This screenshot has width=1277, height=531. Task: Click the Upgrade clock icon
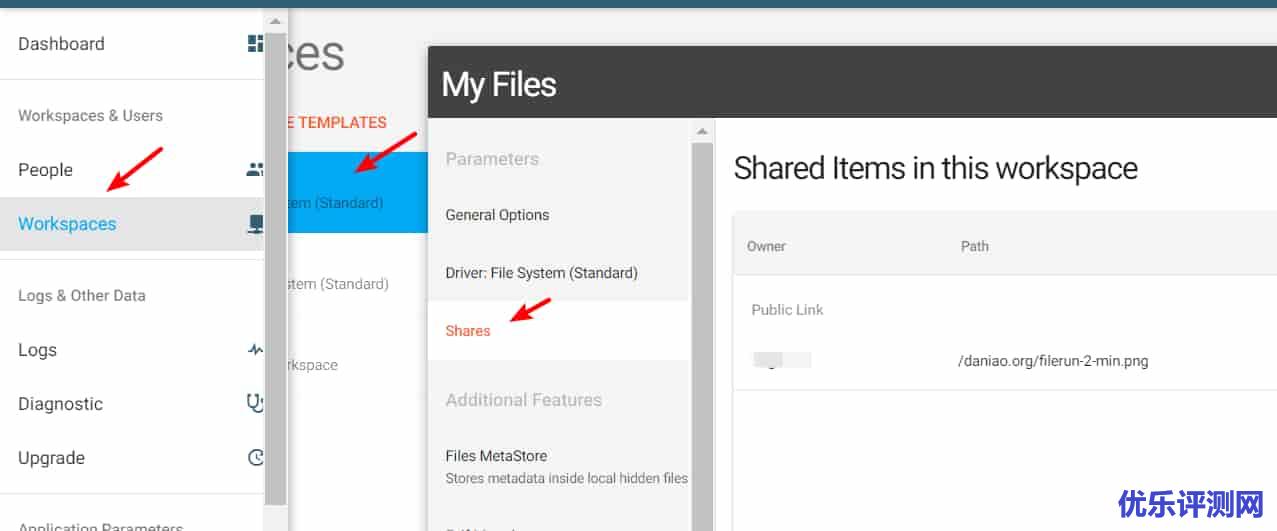255,458
